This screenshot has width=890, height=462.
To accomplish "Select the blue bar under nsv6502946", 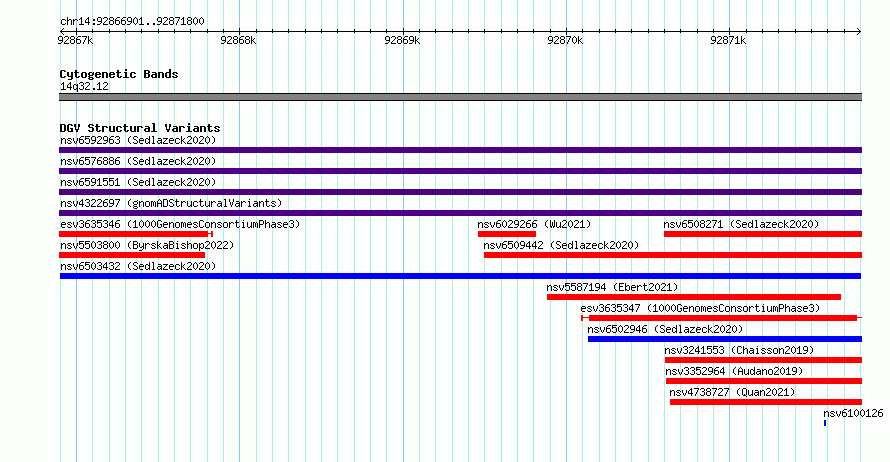I will pyautogui.click(x=725, y=339).
